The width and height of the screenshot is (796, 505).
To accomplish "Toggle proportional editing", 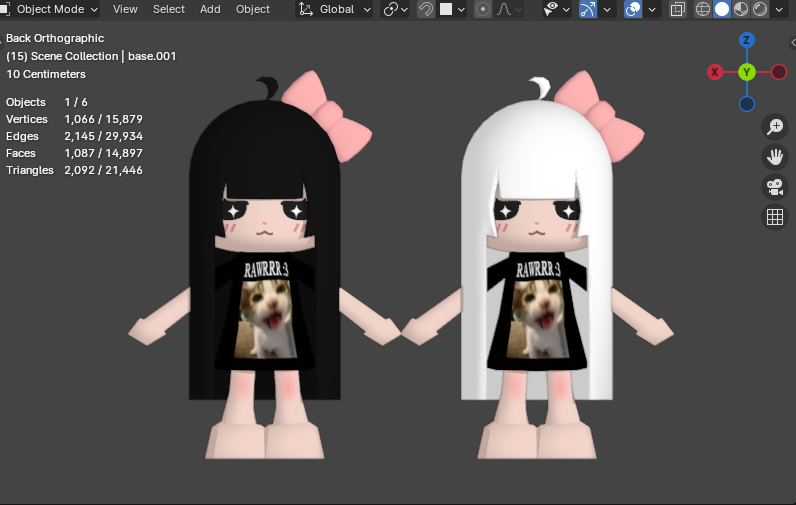I will pyautogui.click(x=483, y=9).
